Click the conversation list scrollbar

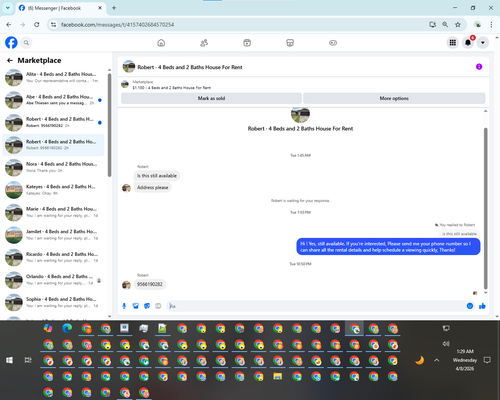[x=109, y=125]
